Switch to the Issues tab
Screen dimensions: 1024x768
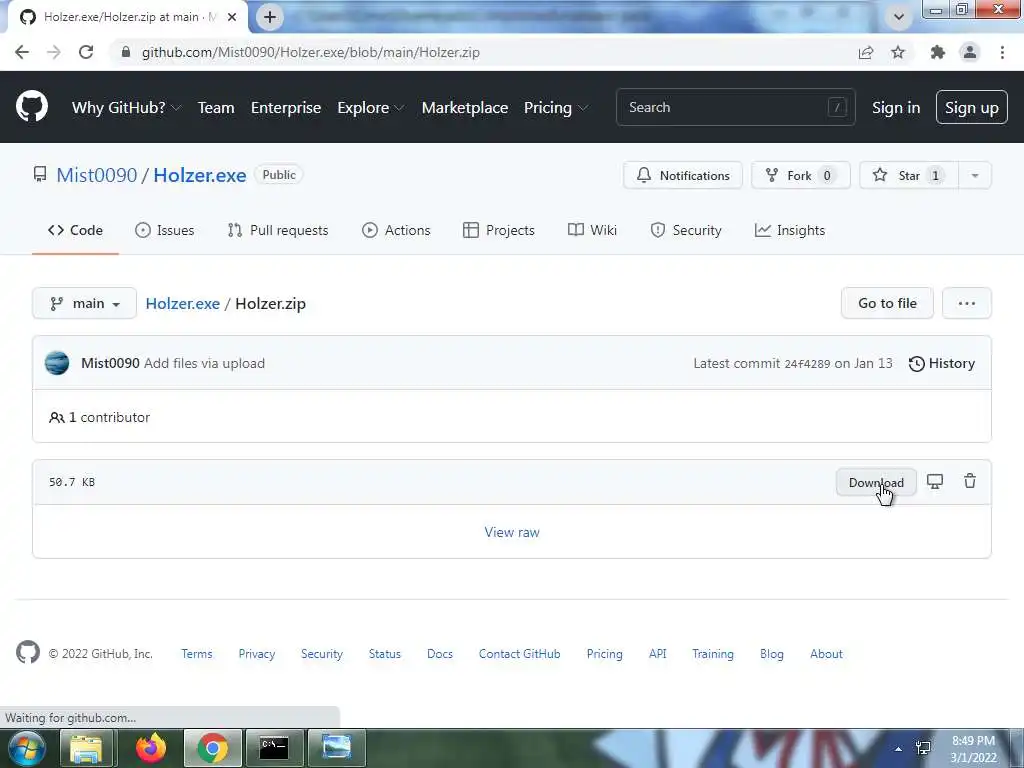(x=165, y=230)
